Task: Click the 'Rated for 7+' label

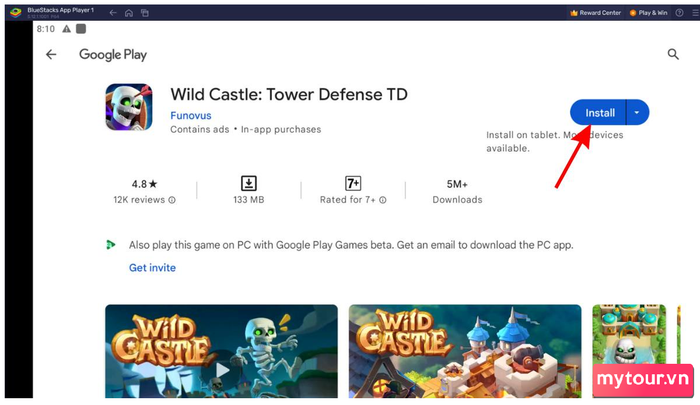Action: [x=347, y=200]
